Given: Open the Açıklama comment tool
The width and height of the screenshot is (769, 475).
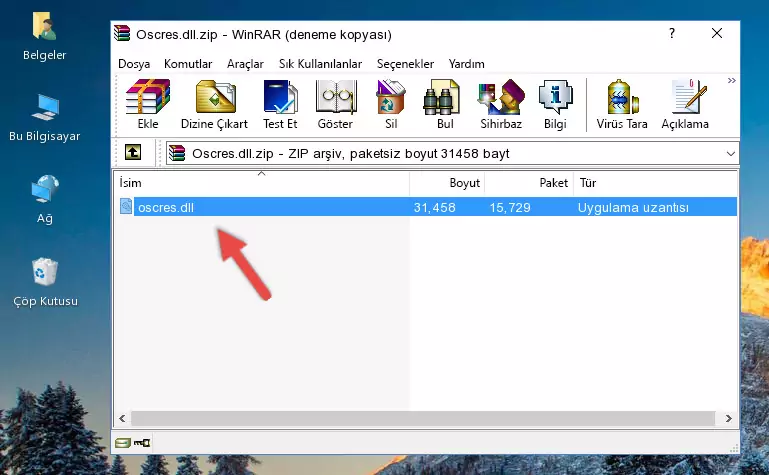Looking at the screenshot, I should 685,104.
